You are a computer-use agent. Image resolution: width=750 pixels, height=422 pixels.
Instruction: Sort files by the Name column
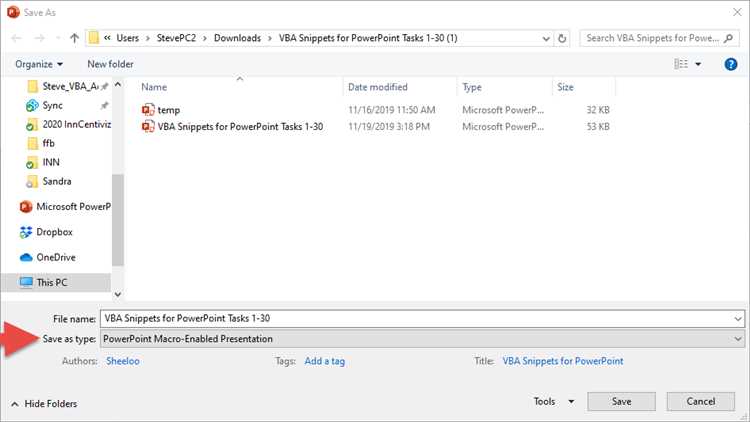point(154,87)
